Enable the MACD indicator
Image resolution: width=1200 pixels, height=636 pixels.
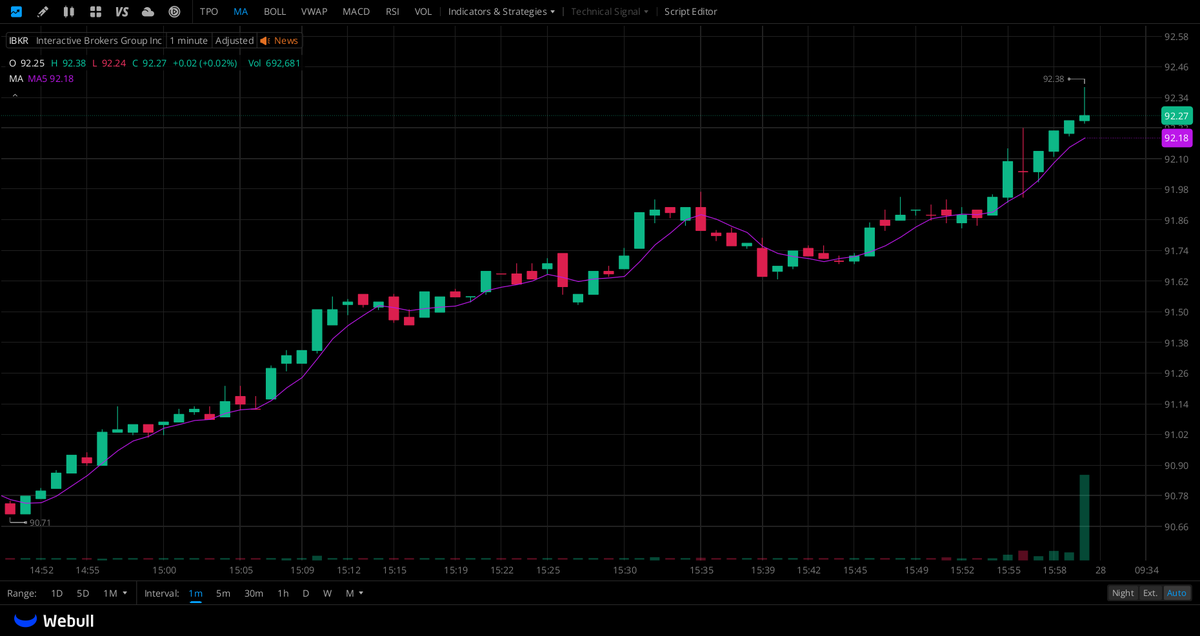click(x=356, y=12)
